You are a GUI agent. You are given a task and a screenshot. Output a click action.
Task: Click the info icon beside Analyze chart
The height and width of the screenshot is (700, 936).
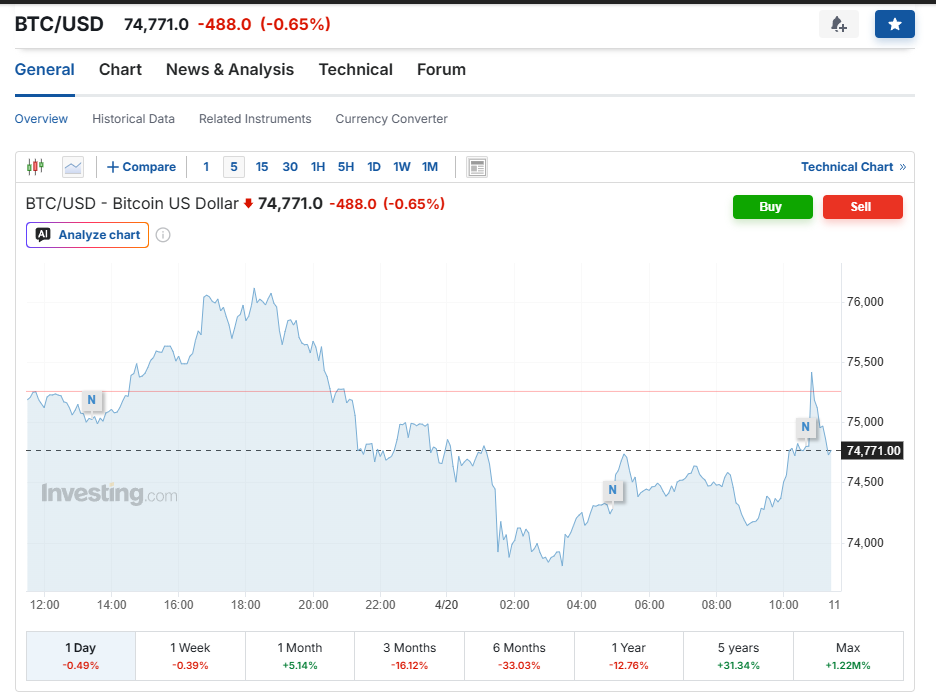pyautogui.click(x=163, y=235)
